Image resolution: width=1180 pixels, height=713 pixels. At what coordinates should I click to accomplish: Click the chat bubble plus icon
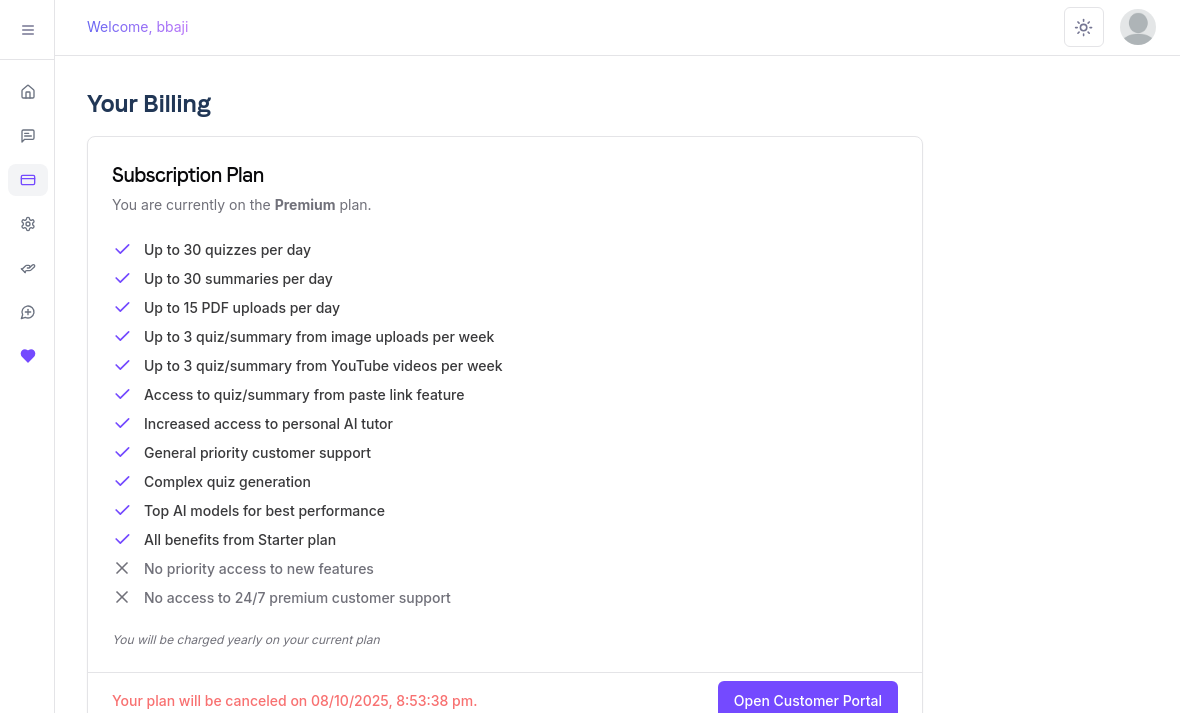click(x=28, y=312)
